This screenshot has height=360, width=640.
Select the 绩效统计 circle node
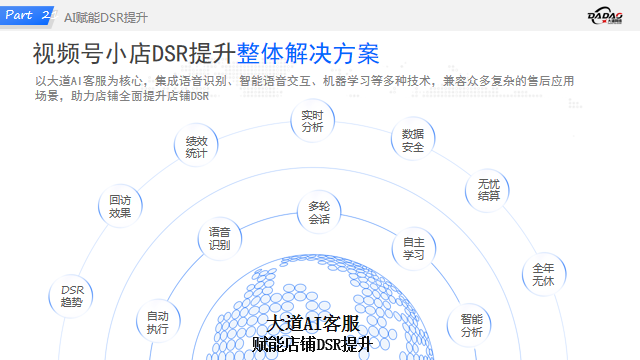[x=196, y=145]
